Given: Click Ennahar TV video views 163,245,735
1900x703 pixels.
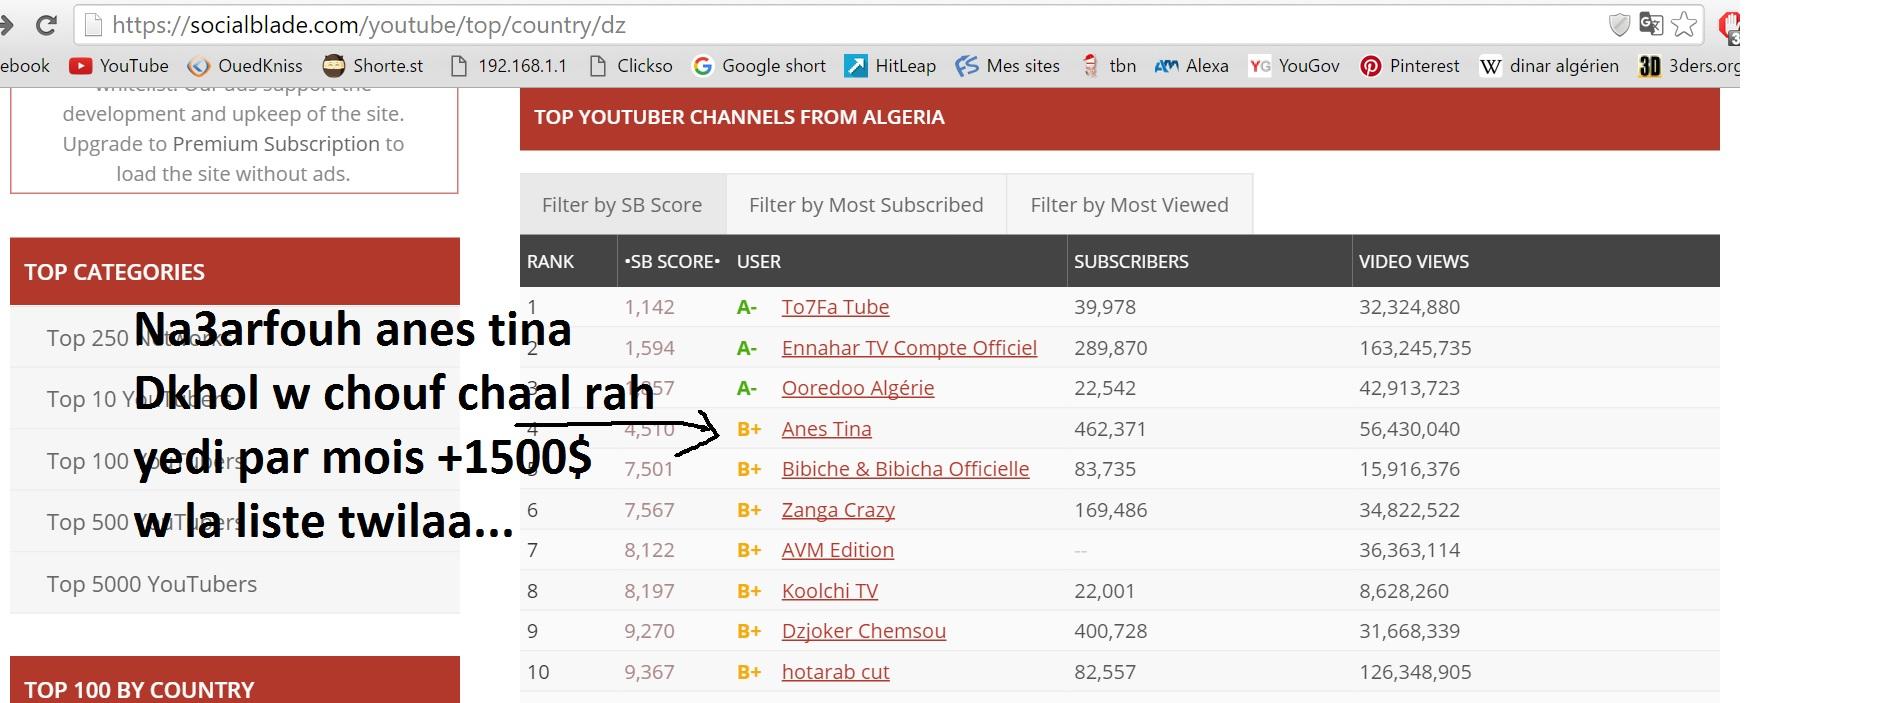Looking at the screenshot, I should (1415, 348).
